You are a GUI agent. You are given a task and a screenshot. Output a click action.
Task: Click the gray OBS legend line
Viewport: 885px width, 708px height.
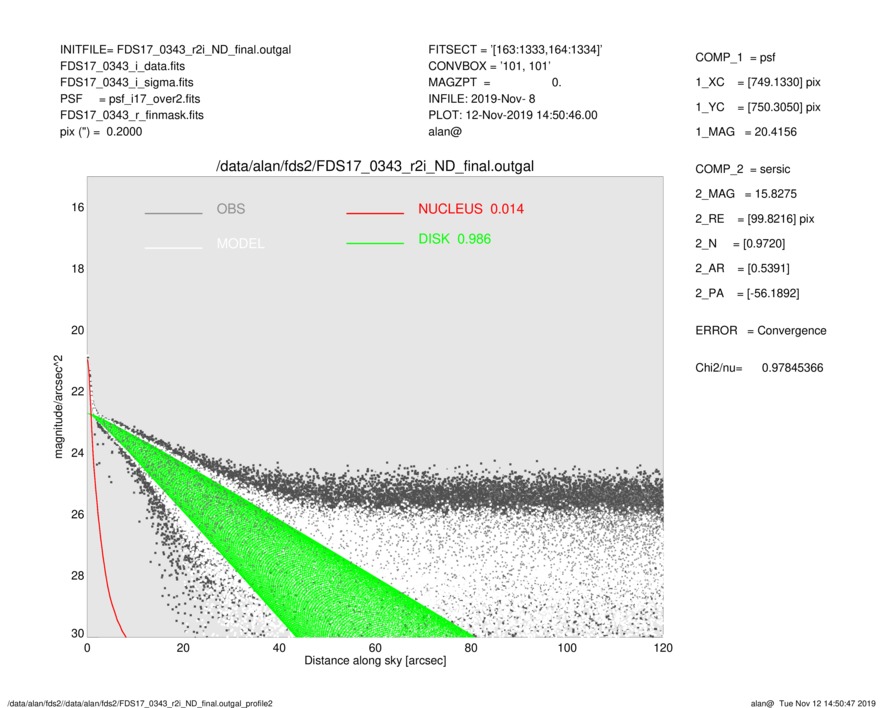(x=173, y=213)
